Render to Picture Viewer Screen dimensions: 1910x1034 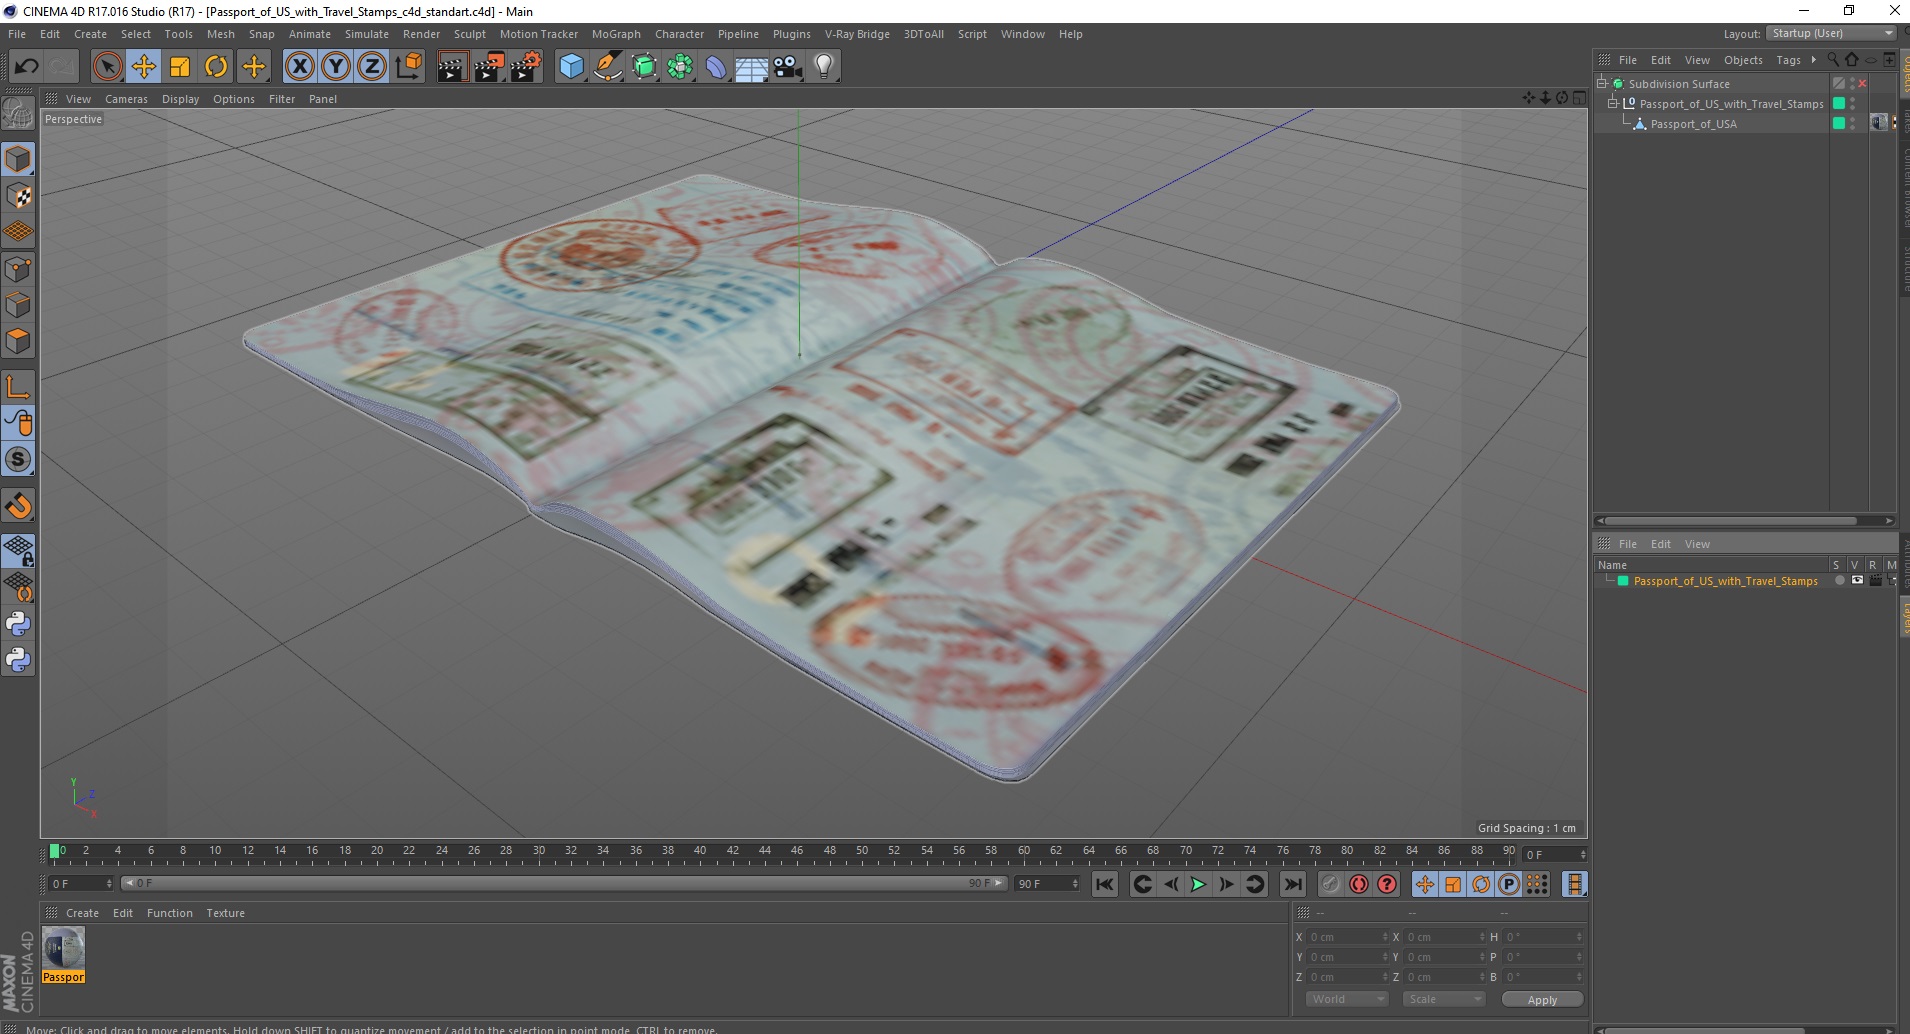[x=489, y=67]
